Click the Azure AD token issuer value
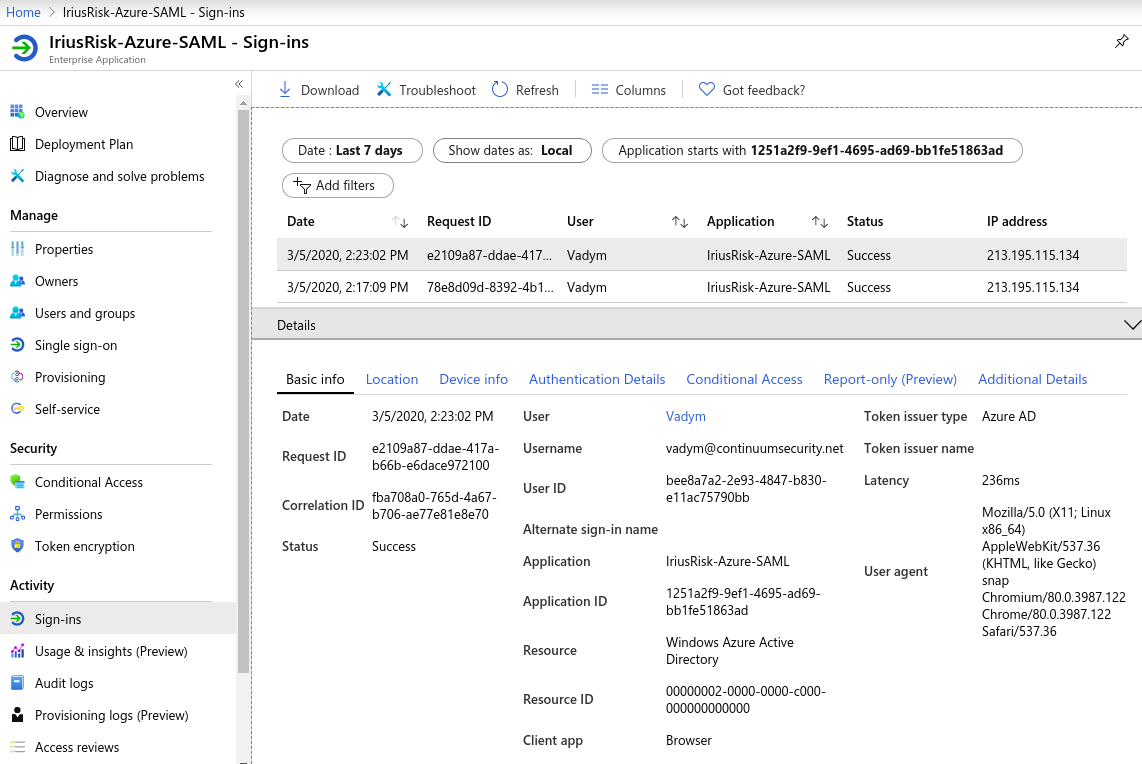Image resolution: width=1142 pixels, height=764 pixels. pyautogui.click(x=1009, y=417)
